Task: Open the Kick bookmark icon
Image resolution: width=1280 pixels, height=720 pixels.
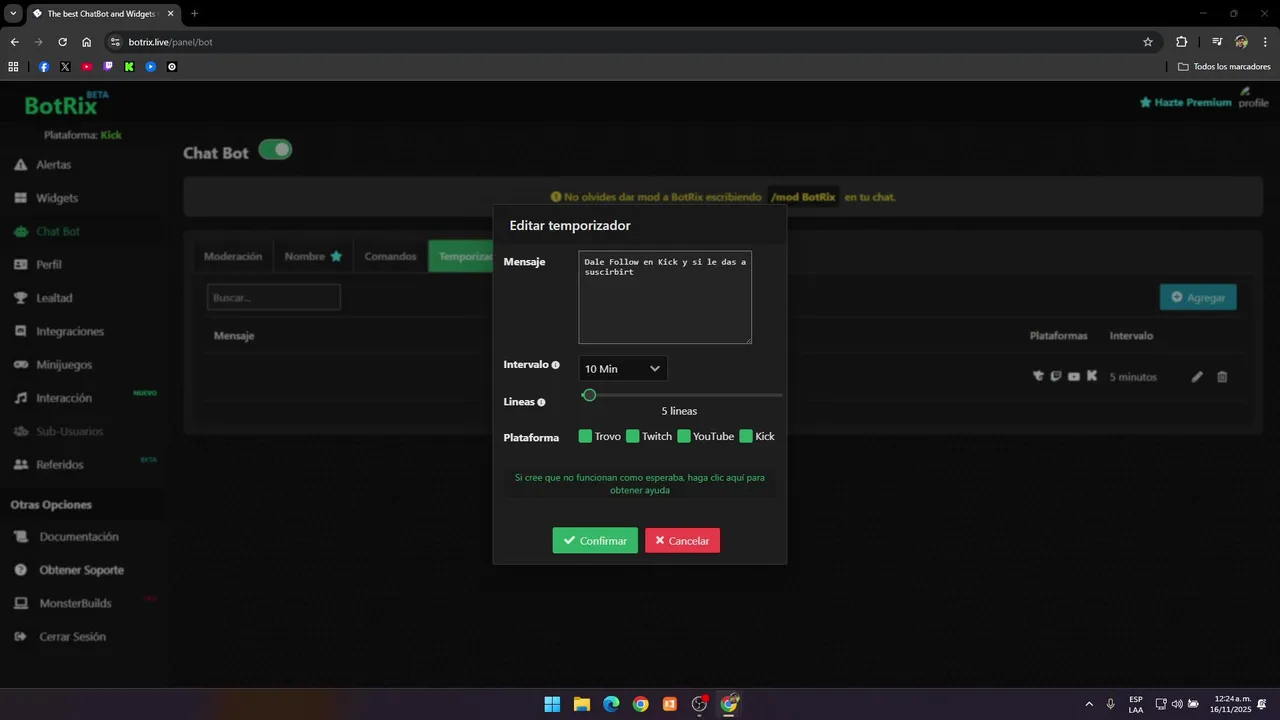Action: [x=129, y=67]
